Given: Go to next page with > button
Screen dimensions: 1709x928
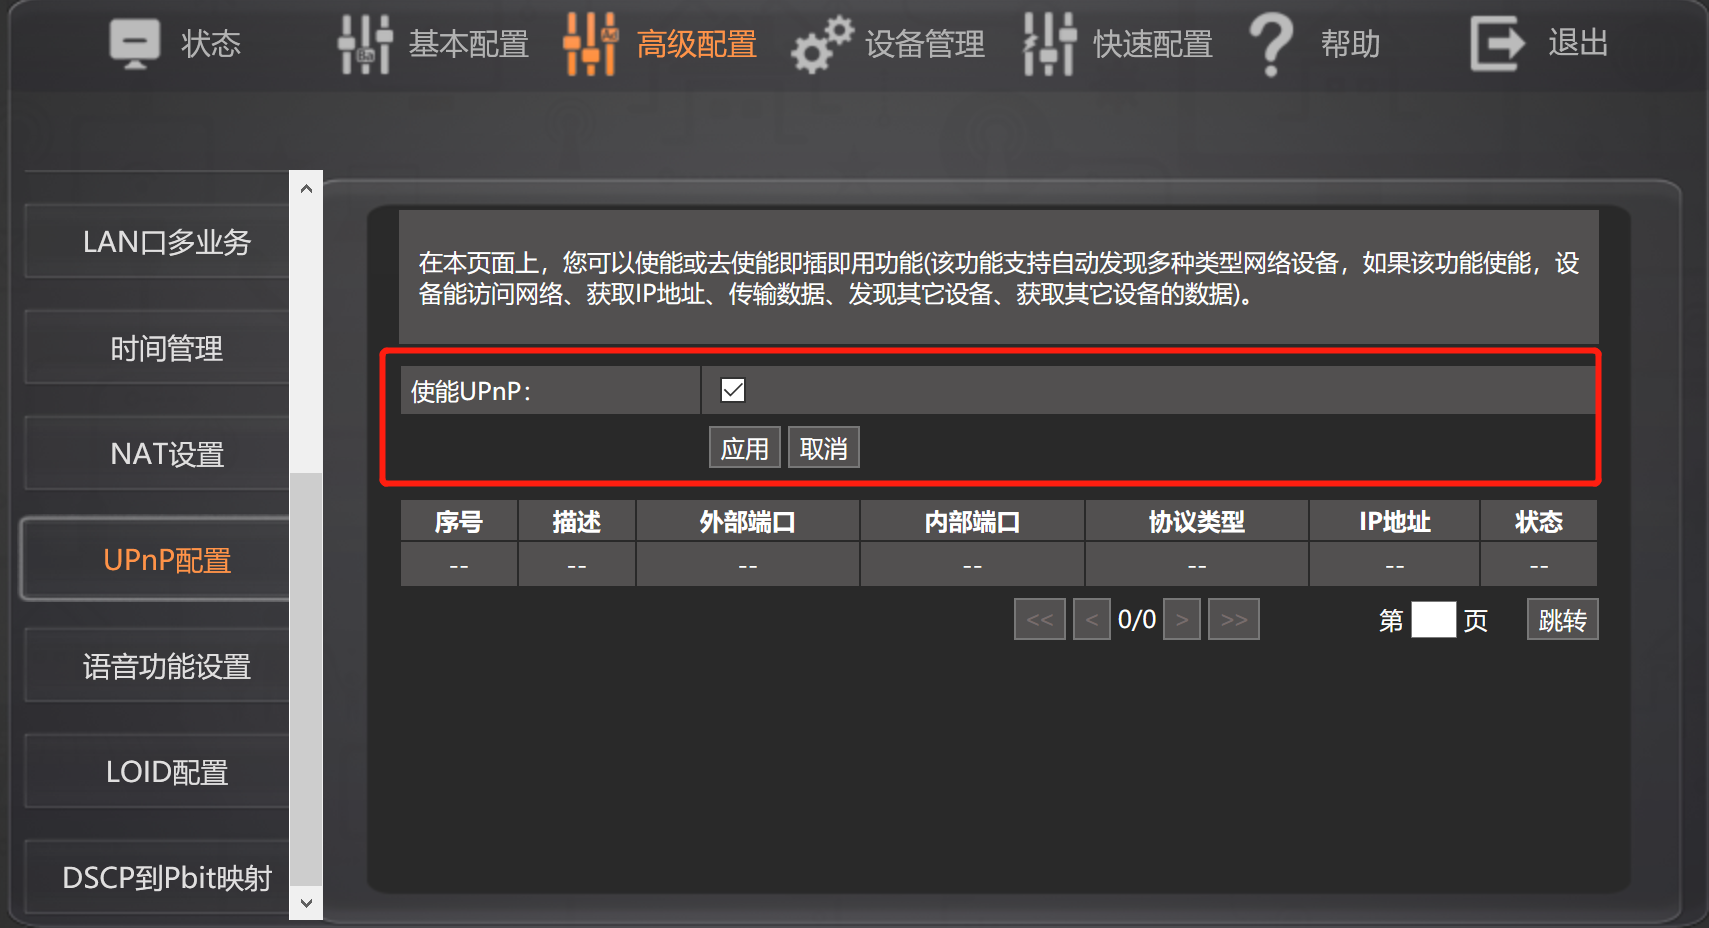Looking at the screenshot, I should pyautogui.click(x=1182, y=620).
